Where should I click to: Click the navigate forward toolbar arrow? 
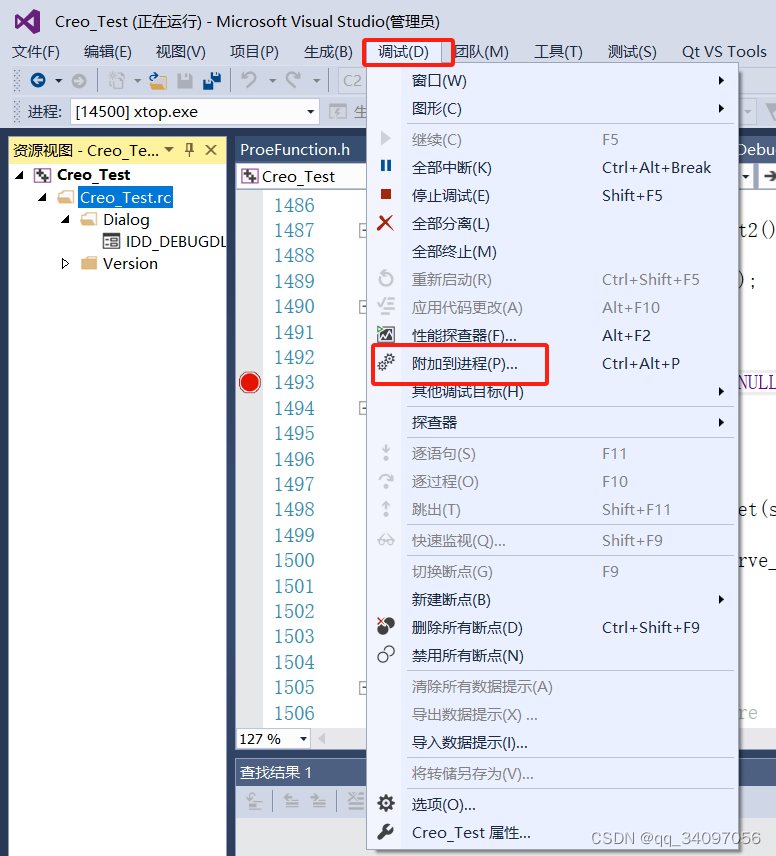coord(79,81)
